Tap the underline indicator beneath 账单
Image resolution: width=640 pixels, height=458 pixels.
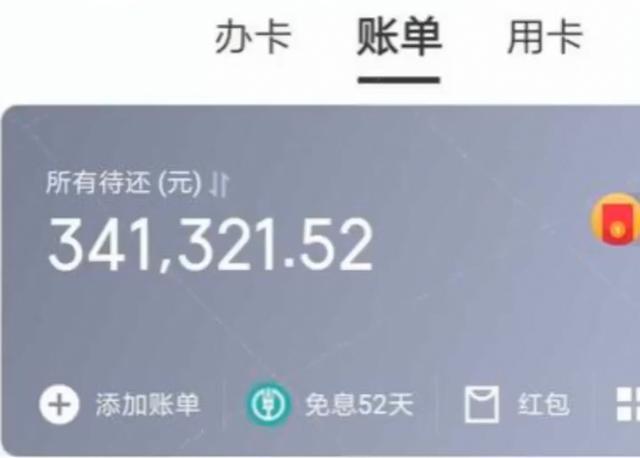(399, 80)
